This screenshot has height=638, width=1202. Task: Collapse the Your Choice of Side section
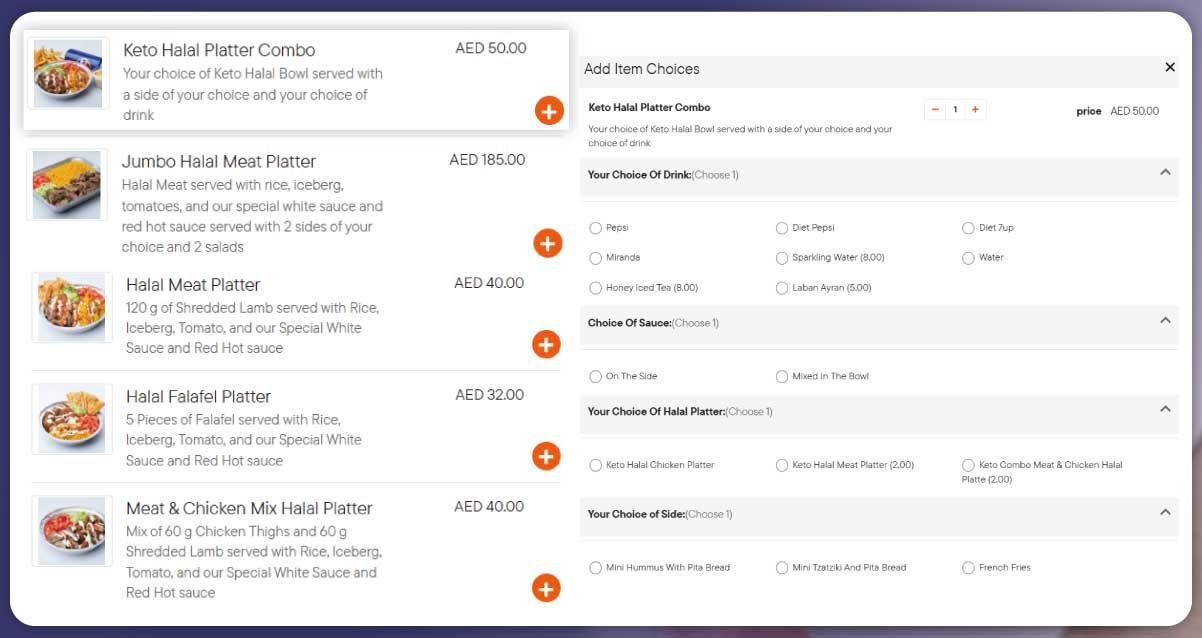pos(1164,514)
